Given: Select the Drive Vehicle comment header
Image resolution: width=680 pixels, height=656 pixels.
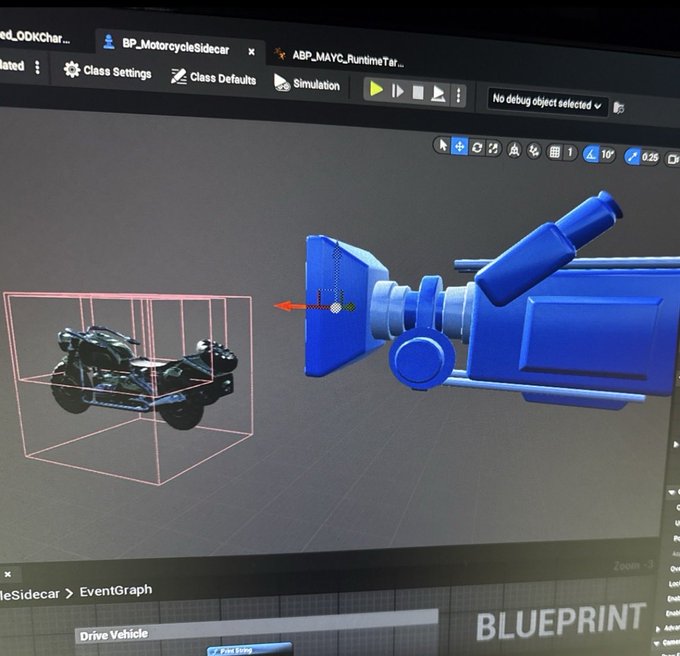Looking at the screenshot, I should (x=256, y=625).
